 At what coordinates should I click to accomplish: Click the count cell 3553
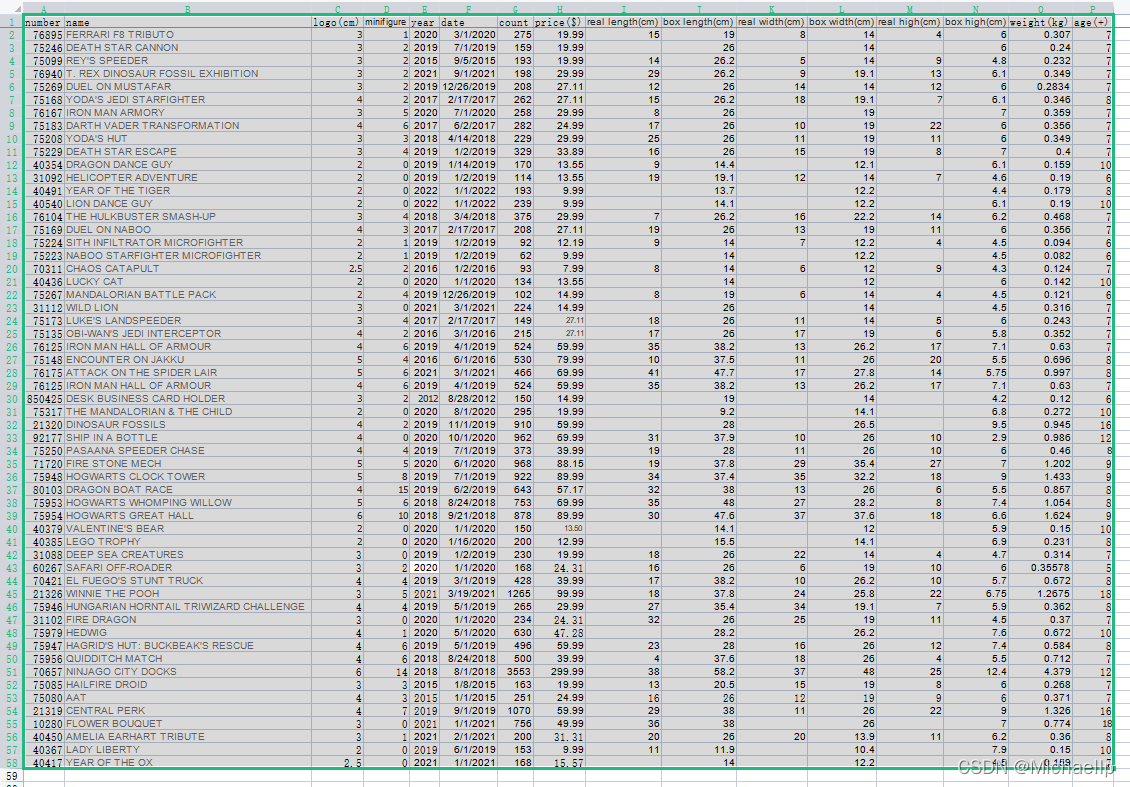point(515,672)
